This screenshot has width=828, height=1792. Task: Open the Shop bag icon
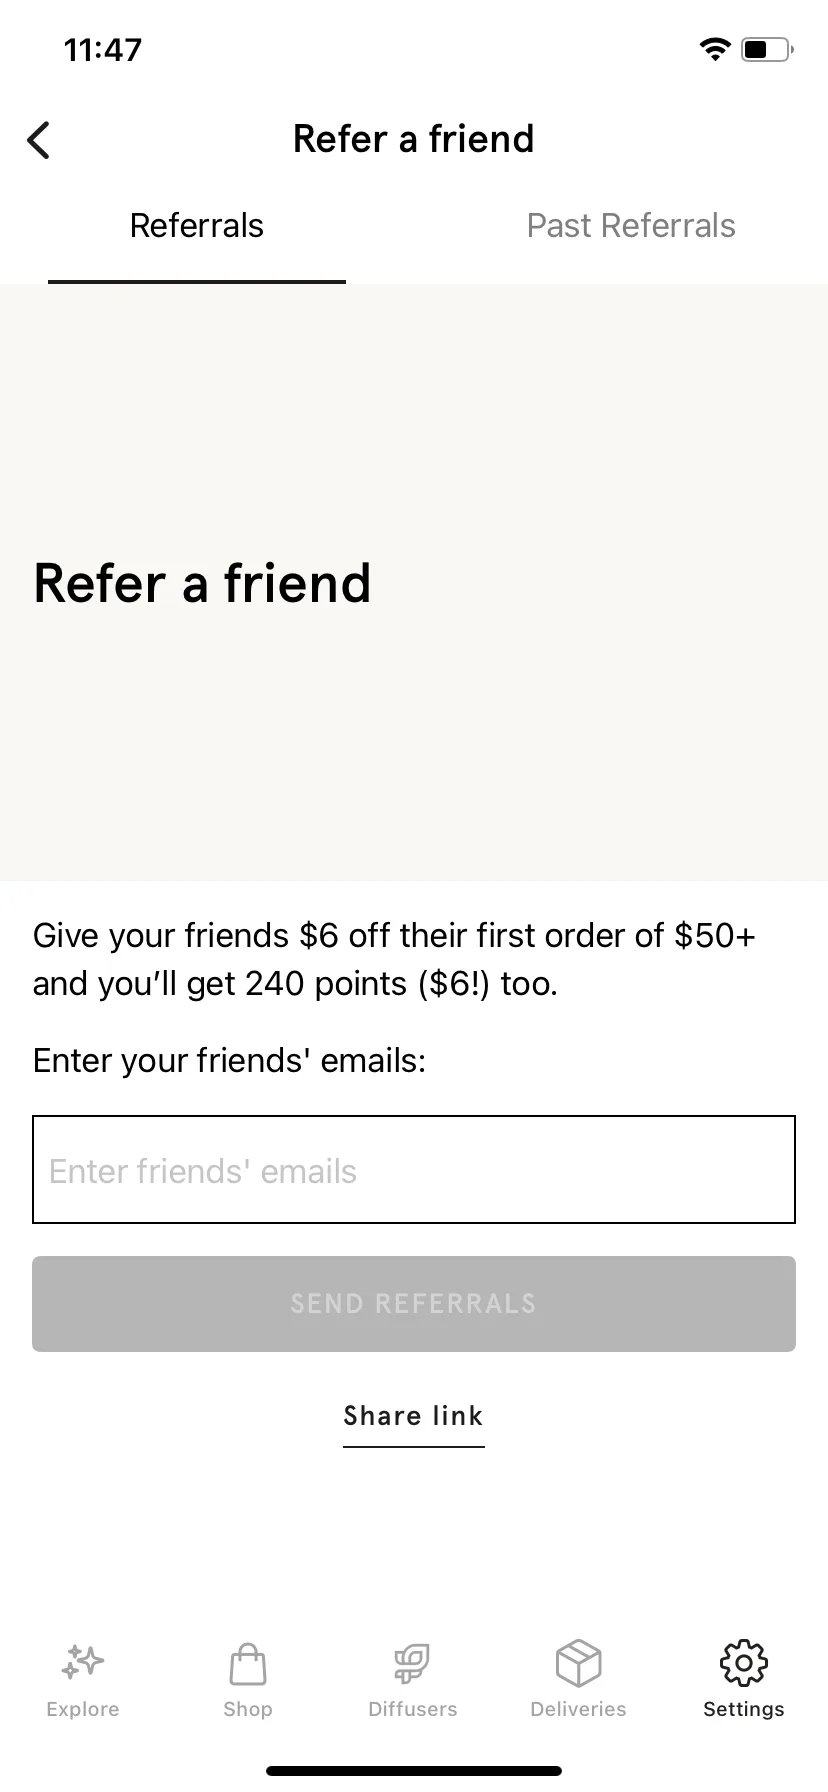pos(248,1664)
